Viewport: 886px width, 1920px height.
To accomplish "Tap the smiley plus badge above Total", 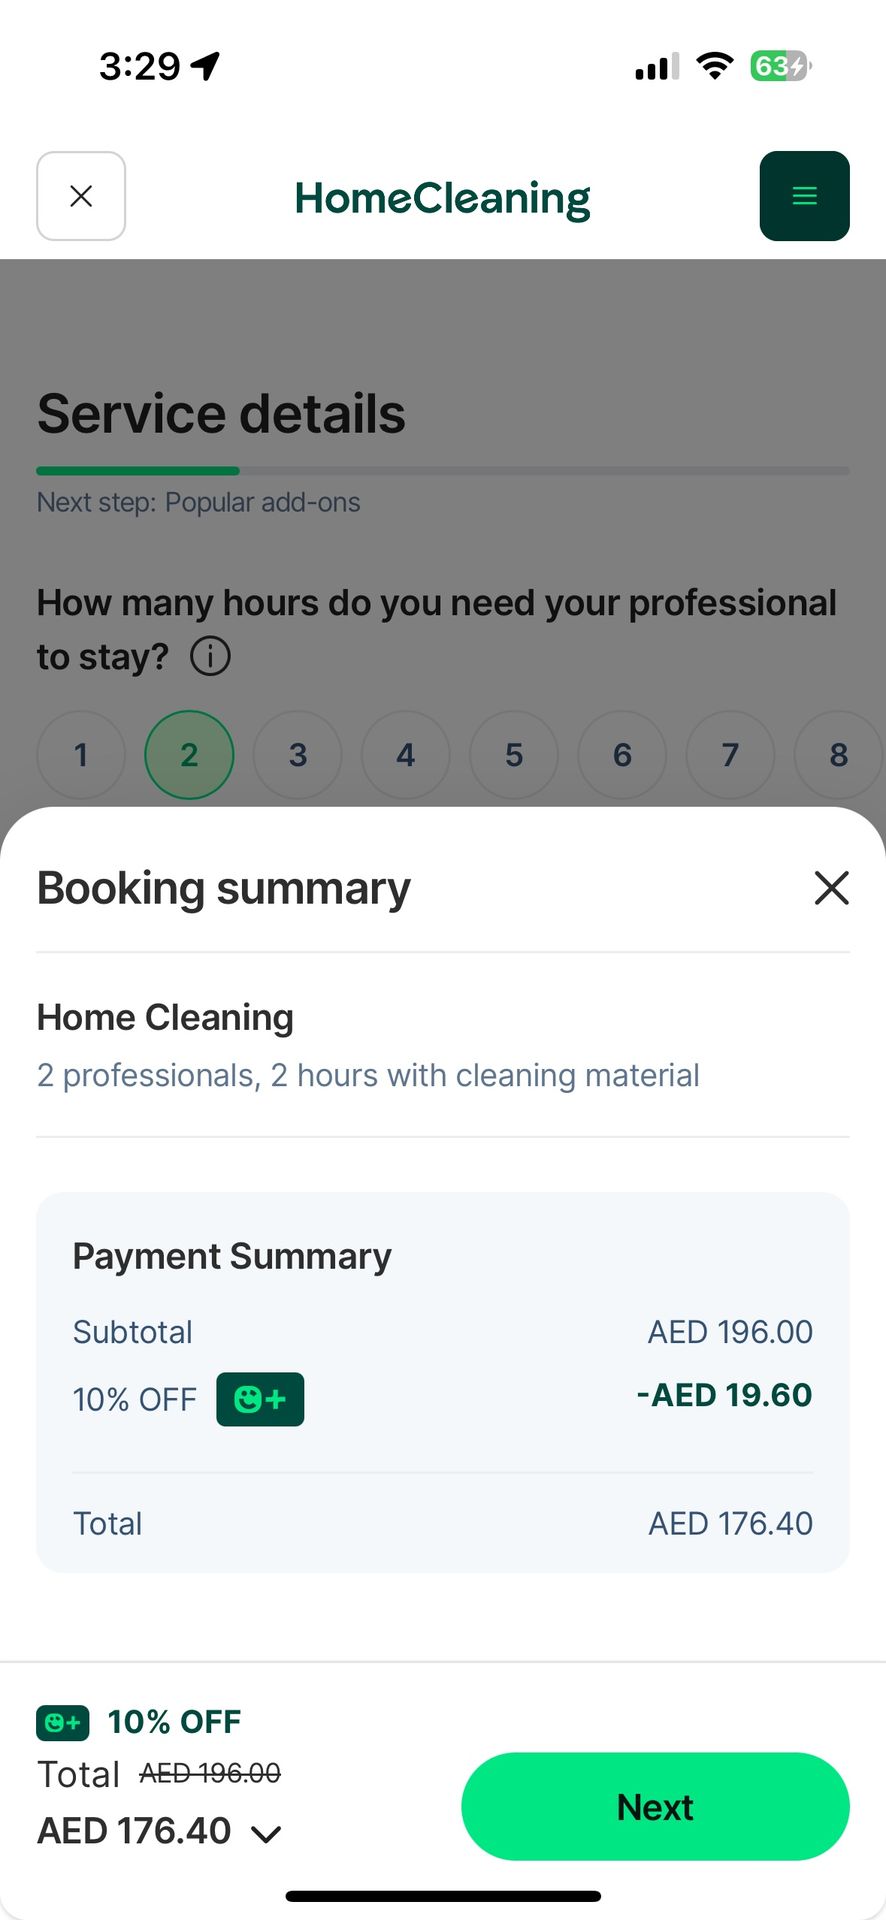I will 63,1722.
